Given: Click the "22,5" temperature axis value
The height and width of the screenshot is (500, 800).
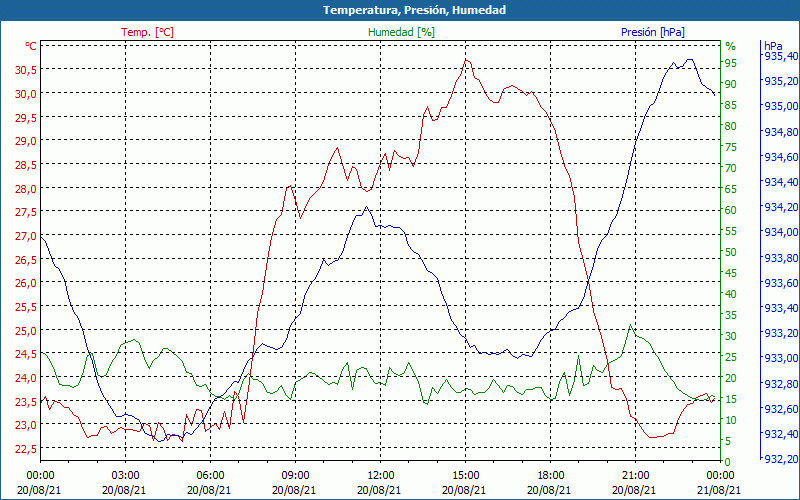Looking at the screenshot, I should pyautogui.click(x=26, y=449).
